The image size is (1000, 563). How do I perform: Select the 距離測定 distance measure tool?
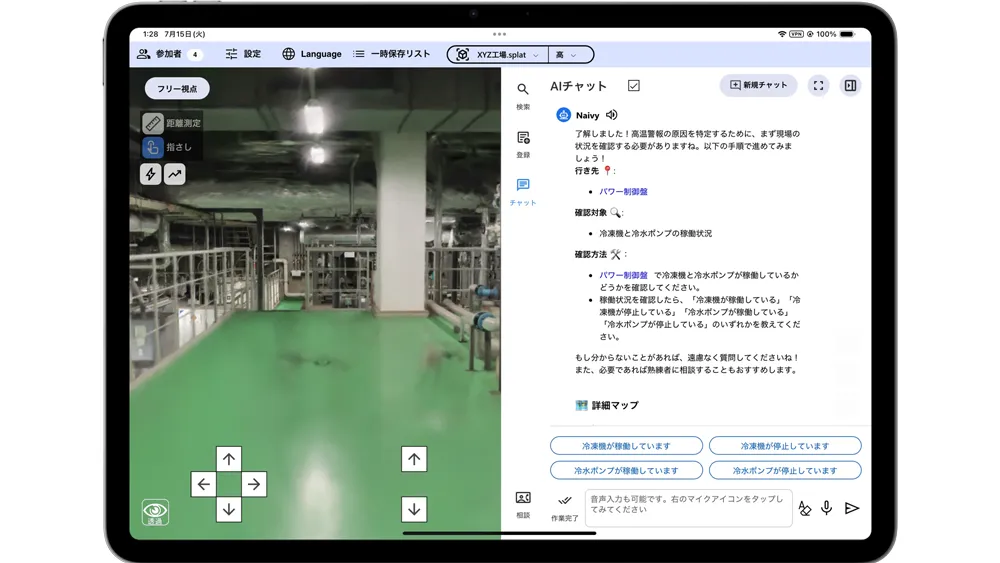click(x=172, y=123)
